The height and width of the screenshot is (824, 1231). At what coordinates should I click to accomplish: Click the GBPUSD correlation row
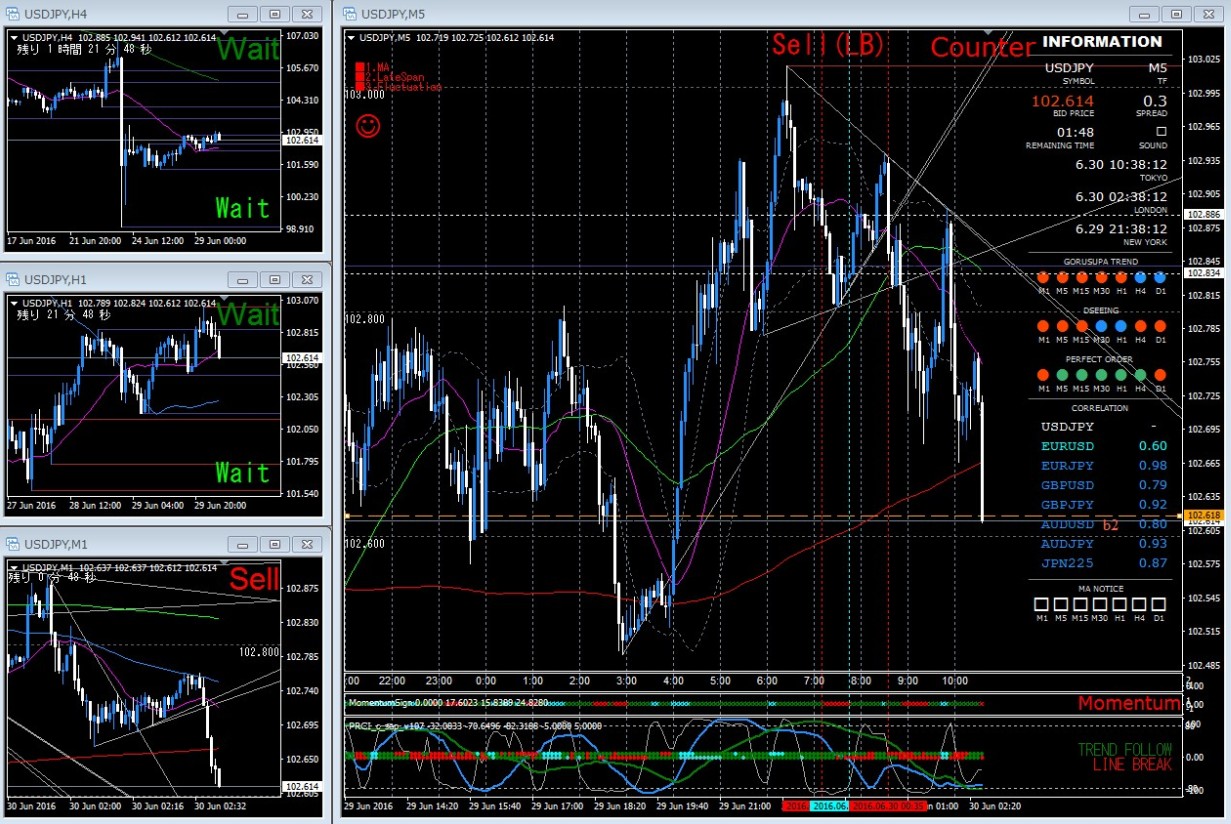click(x=1104, y=485)
